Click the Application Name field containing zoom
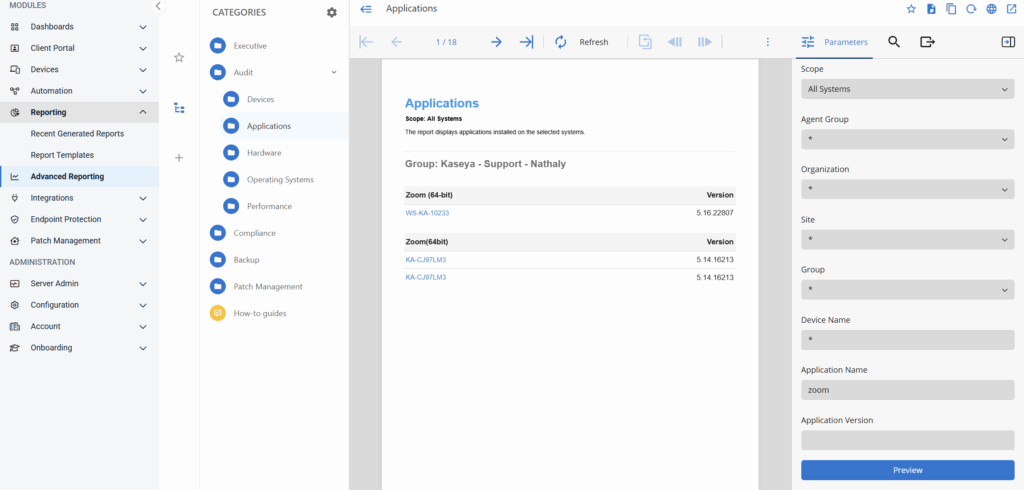The width and height of the screenshot is (1024, 490). click(x=908, y=390)
